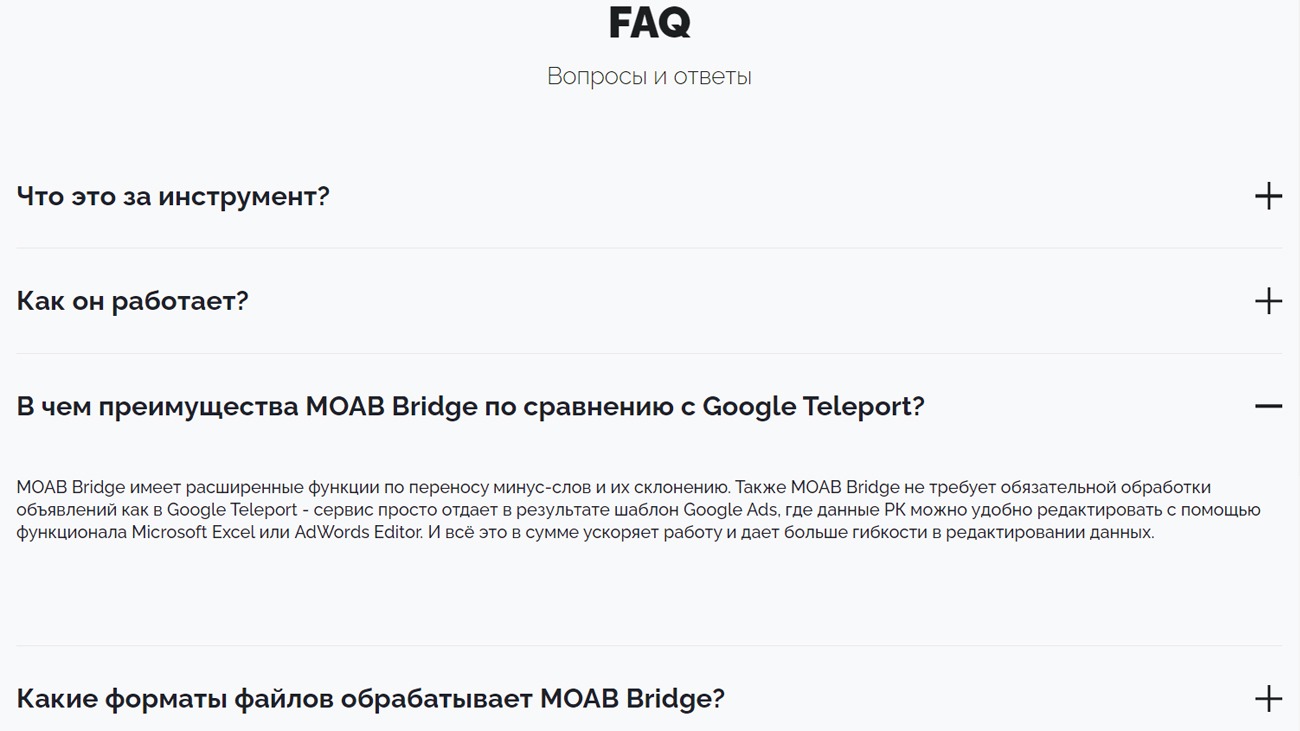Click "MOAB Bridge" at the start of the answer
This screenshot has width=1300, height=731.
tap(70, 488)
